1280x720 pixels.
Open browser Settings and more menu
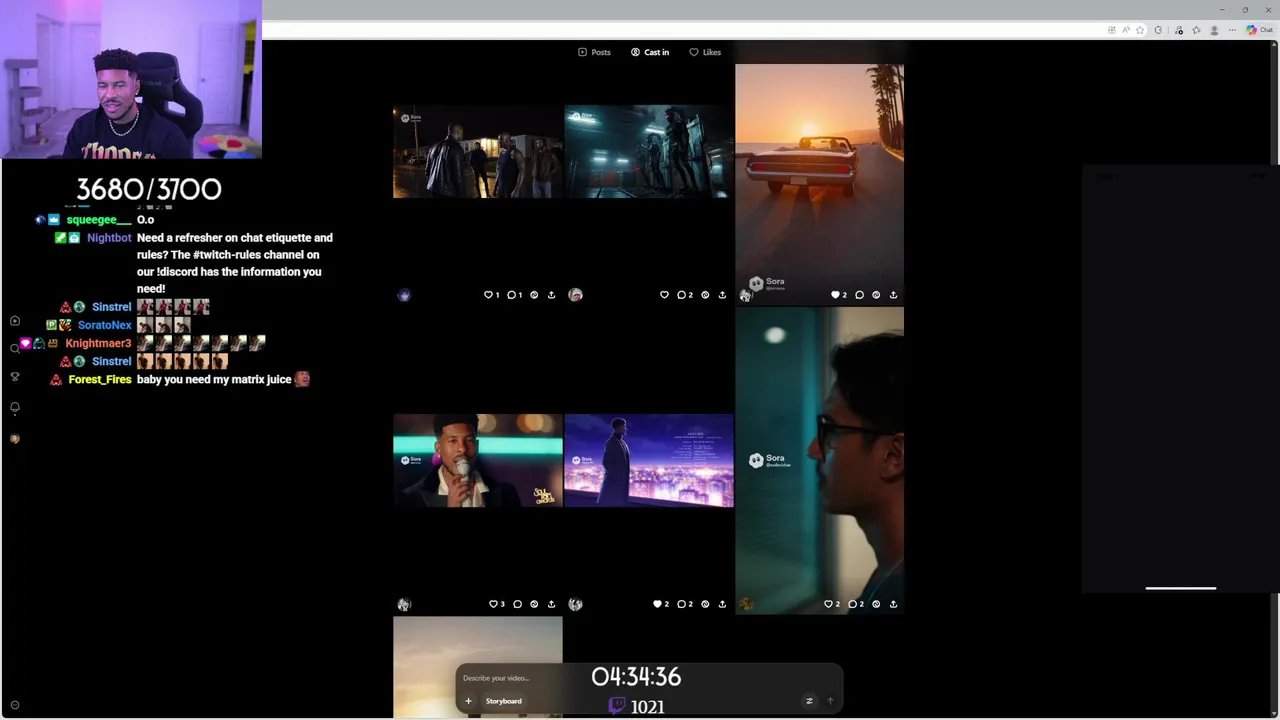1232,30
